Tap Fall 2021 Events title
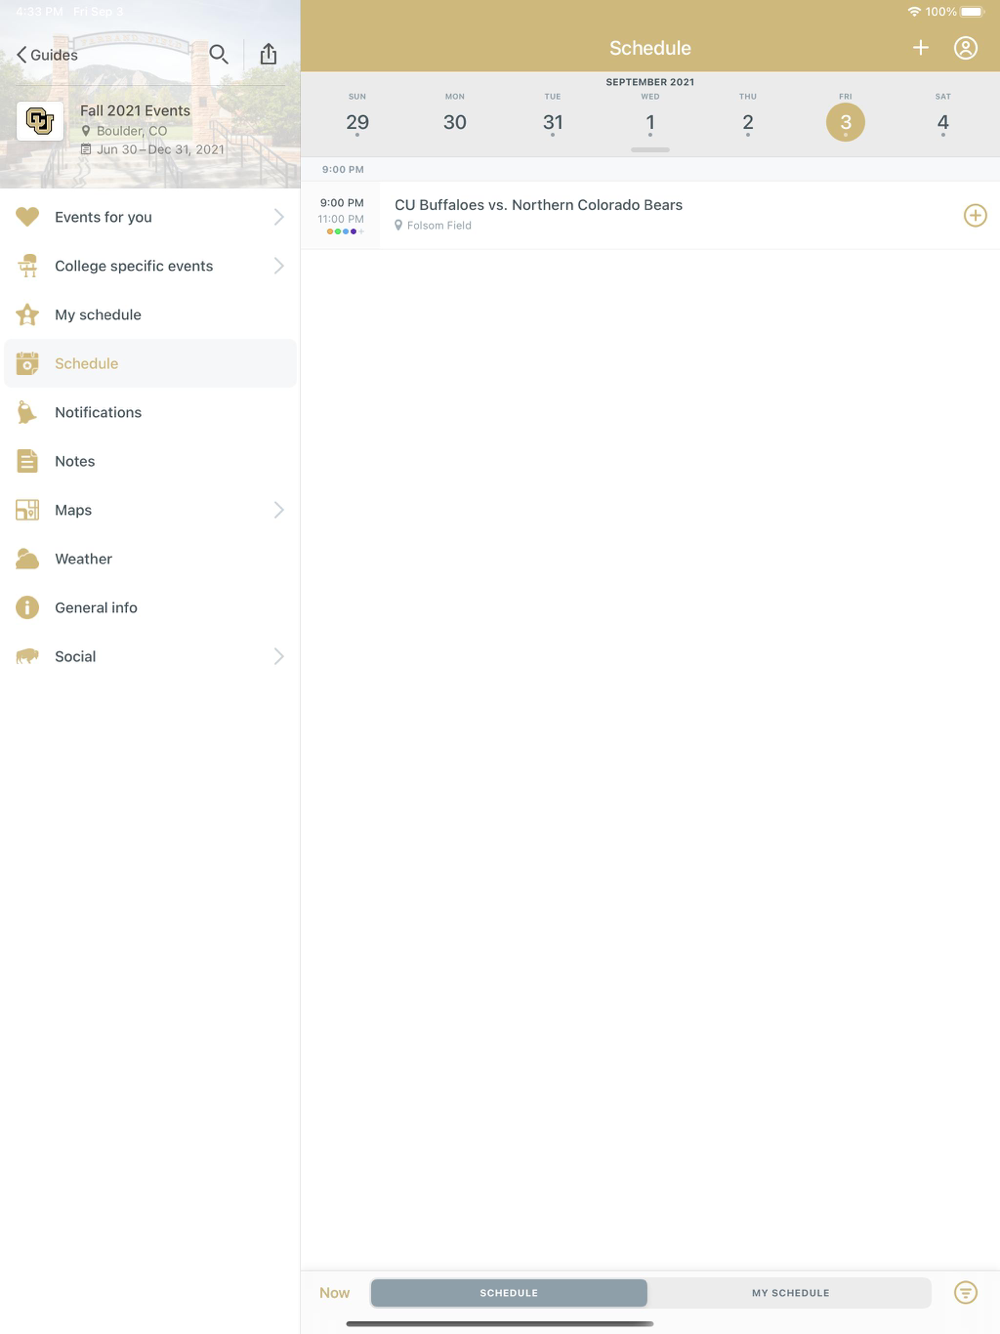This screenshot has height=1334, width=1000. pyautogui.click(x=135, y=111)
